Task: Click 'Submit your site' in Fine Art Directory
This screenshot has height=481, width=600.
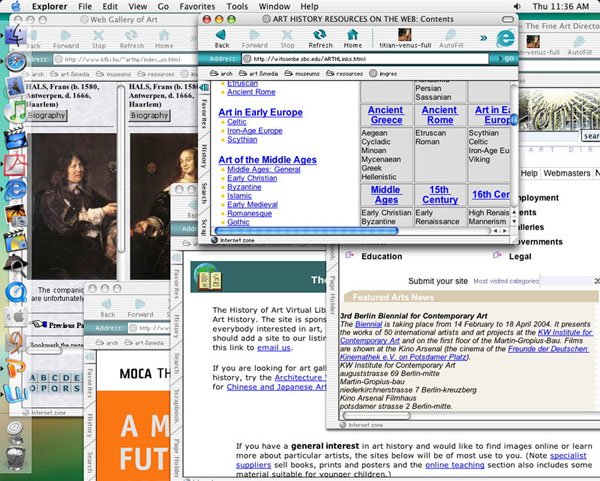Action: coord(438,281)
